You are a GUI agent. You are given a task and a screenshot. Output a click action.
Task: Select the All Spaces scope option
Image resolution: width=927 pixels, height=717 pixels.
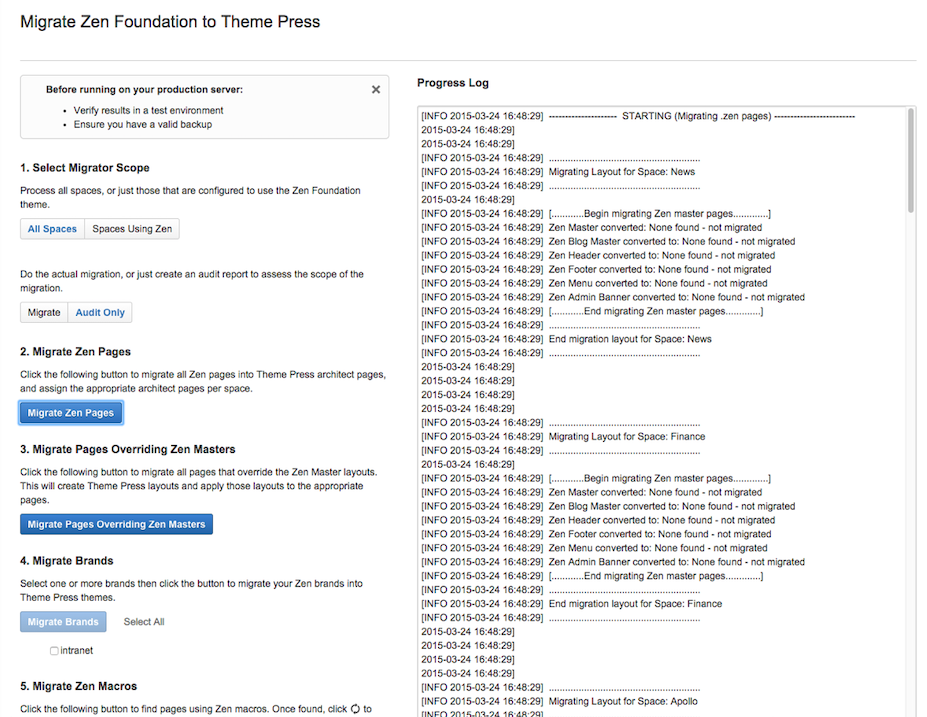pyautogui.click(x=52, y=229)
